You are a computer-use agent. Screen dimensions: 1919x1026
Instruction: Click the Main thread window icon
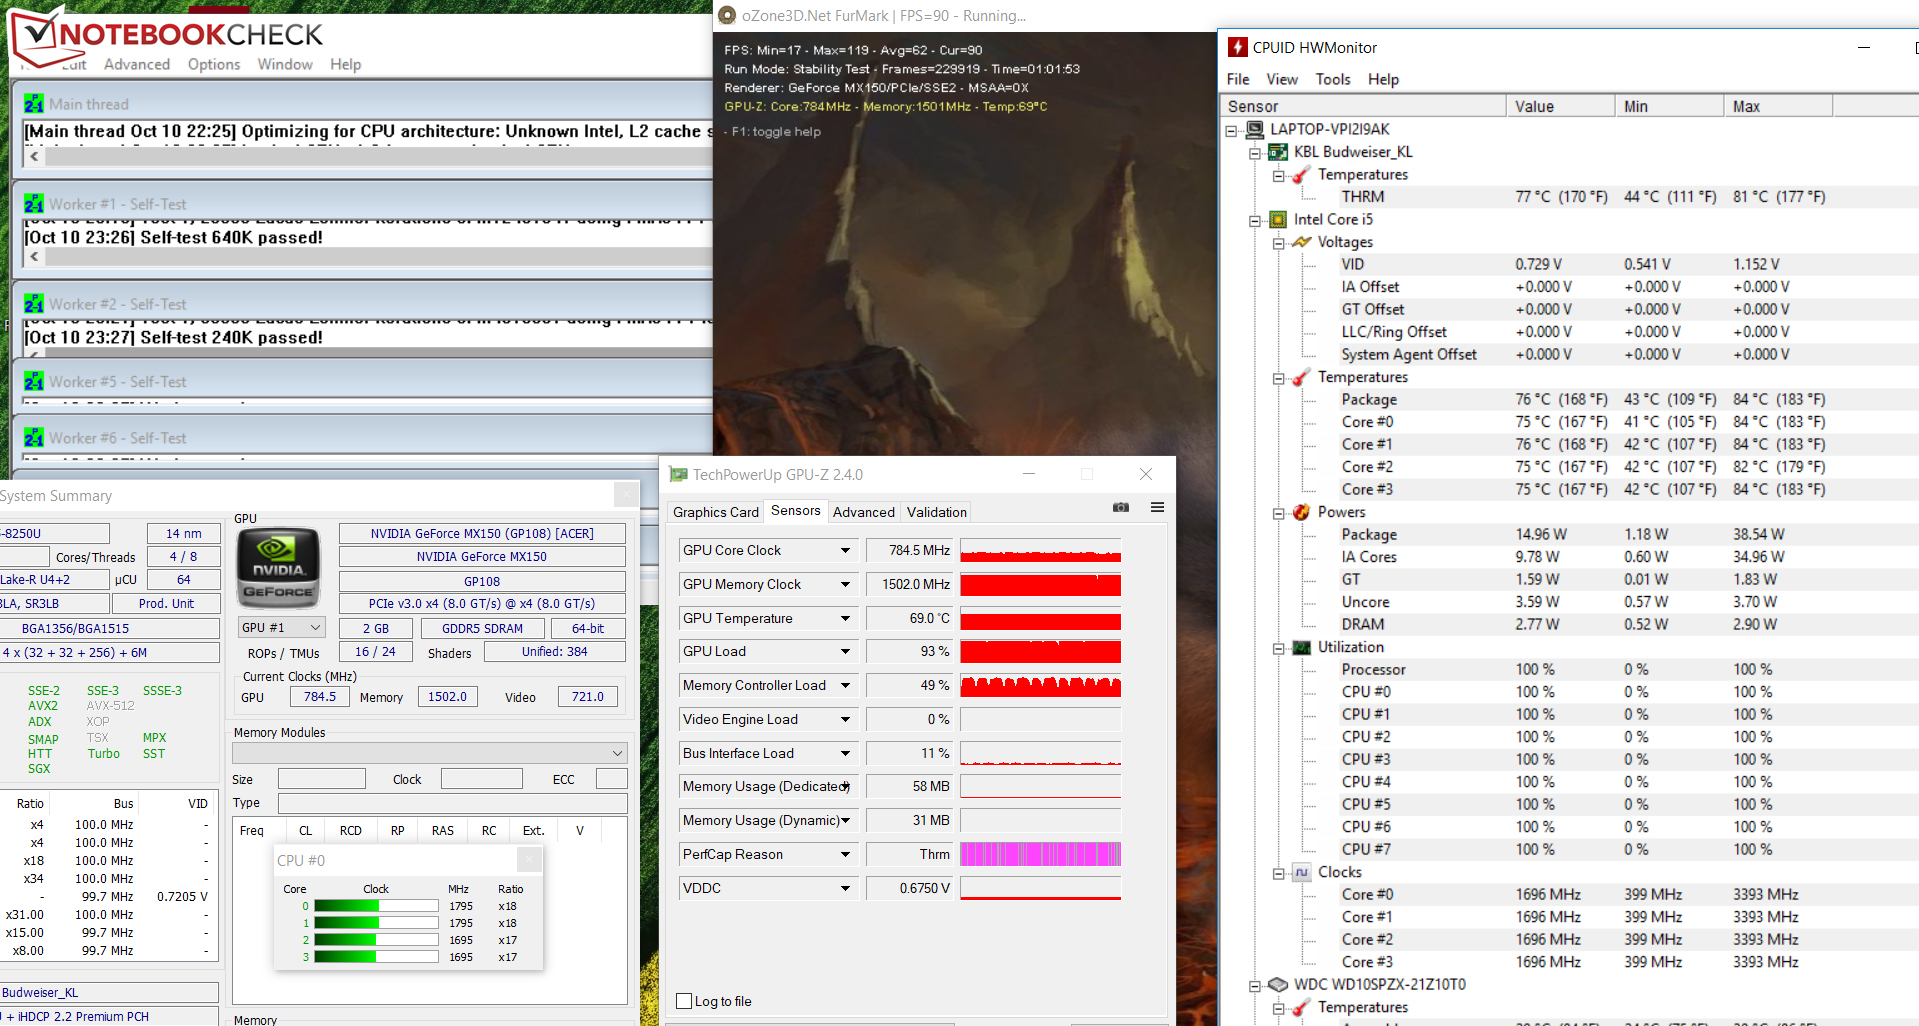click(34, 104)
